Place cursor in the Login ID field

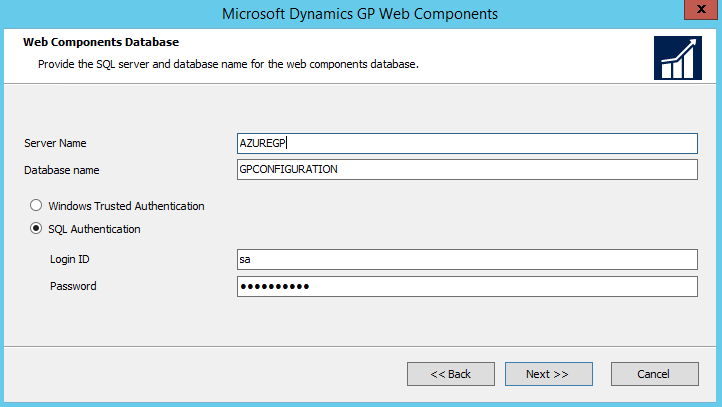pos(466,260)
